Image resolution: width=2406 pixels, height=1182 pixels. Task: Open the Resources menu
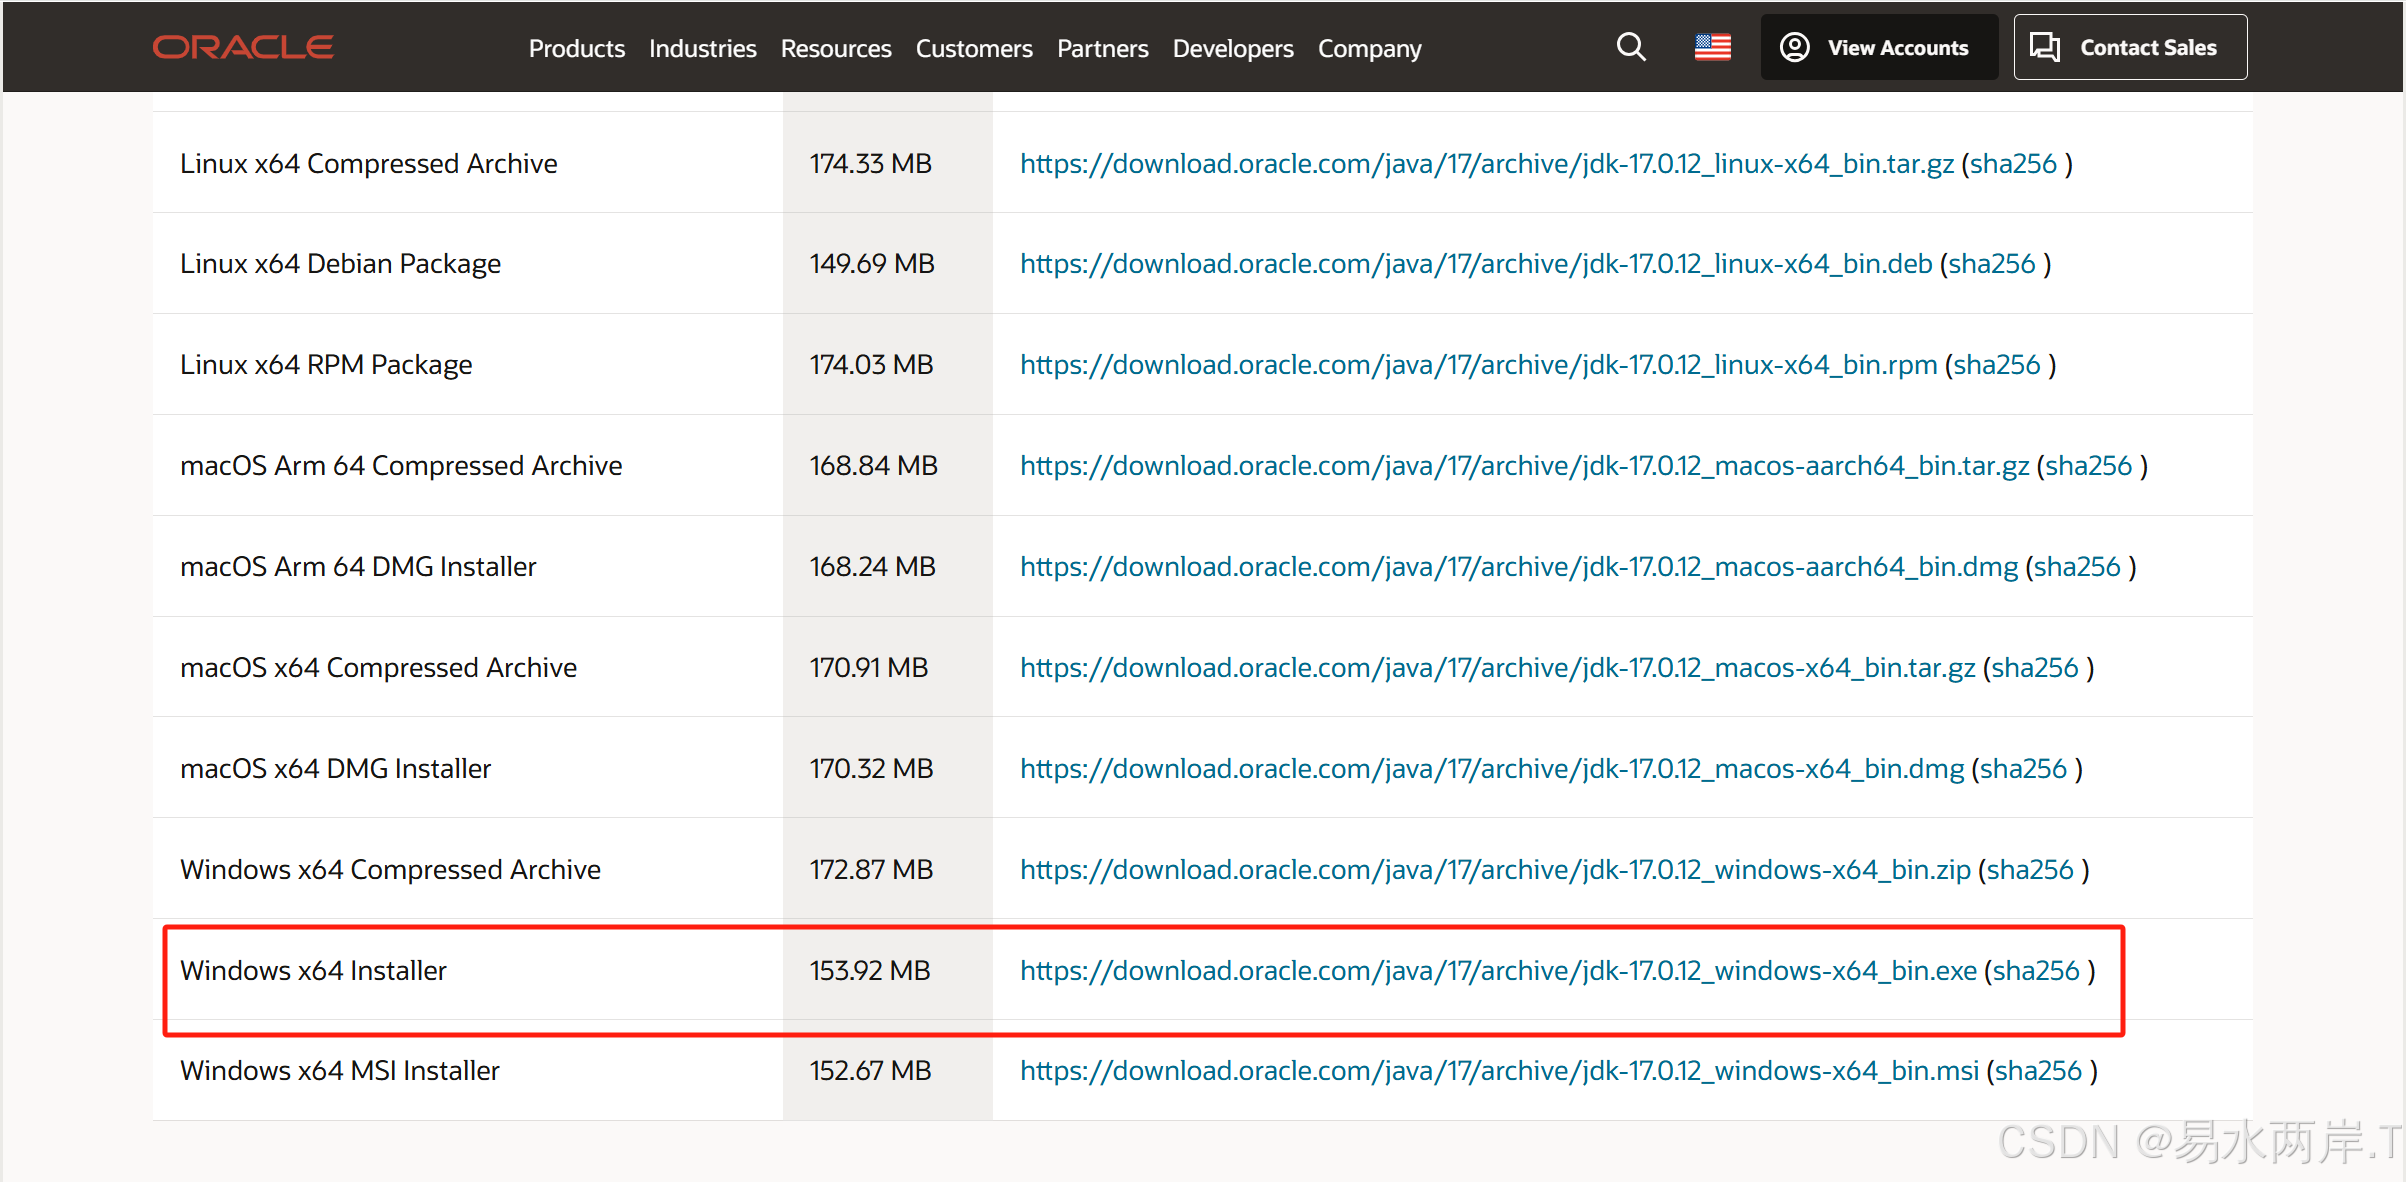pyautogui.click(x=835, y=48)
